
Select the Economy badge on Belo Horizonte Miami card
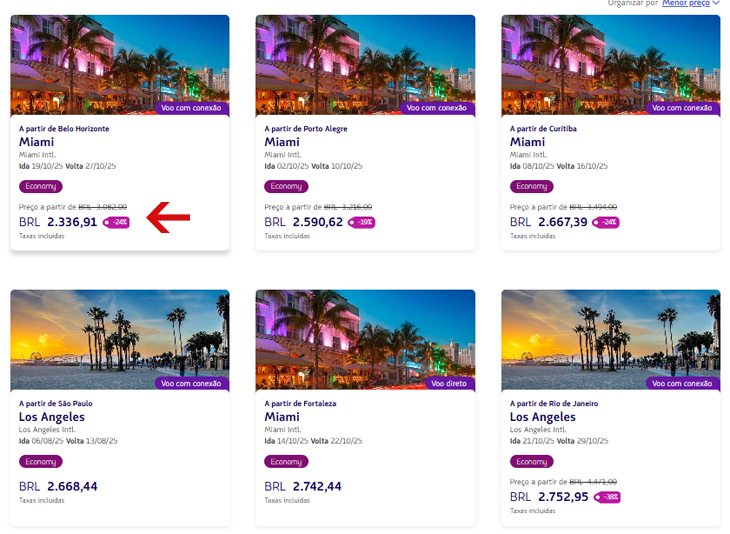click(x=41, y=186)
